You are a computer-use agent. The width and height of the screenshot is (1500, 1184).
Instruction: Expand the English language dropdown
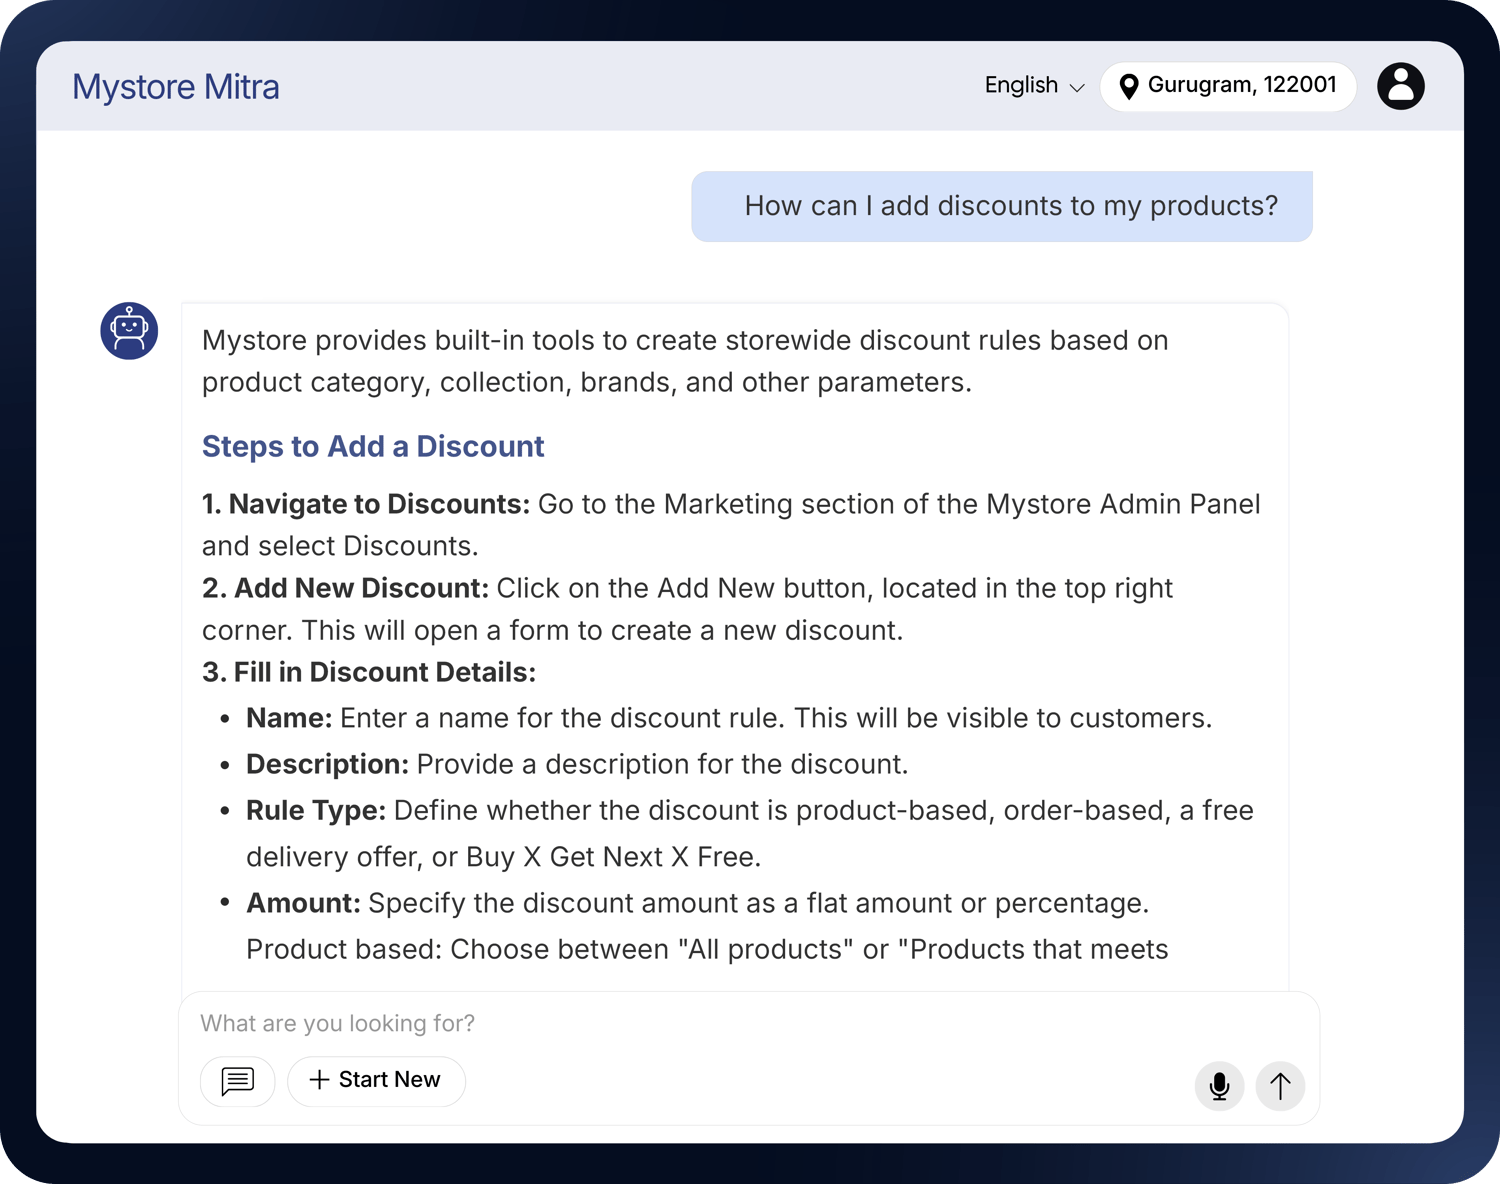tap(1033, 86)
